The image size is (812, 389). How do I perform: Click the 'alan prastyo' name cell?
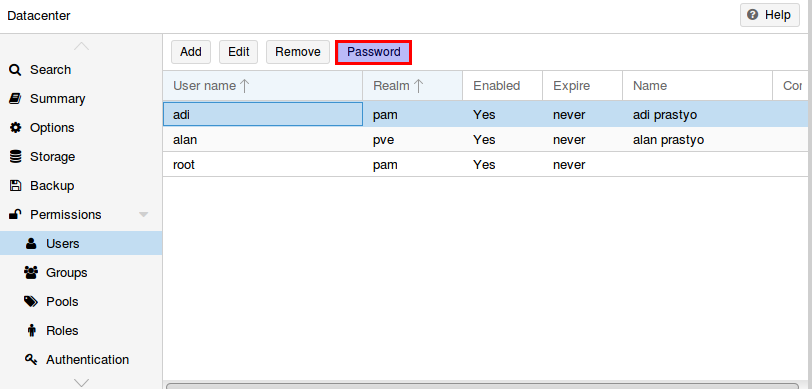(x=697, y=140)
